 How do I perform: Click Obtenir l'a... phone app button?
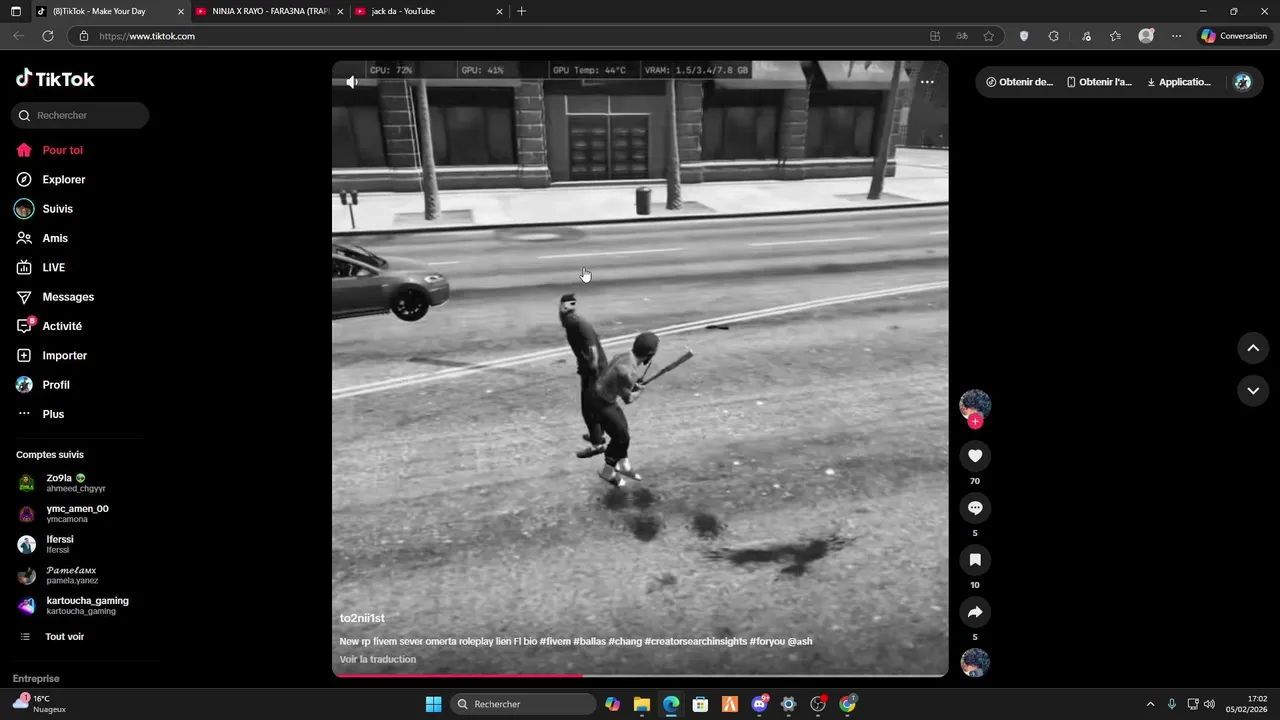(x=1099, y=82)
